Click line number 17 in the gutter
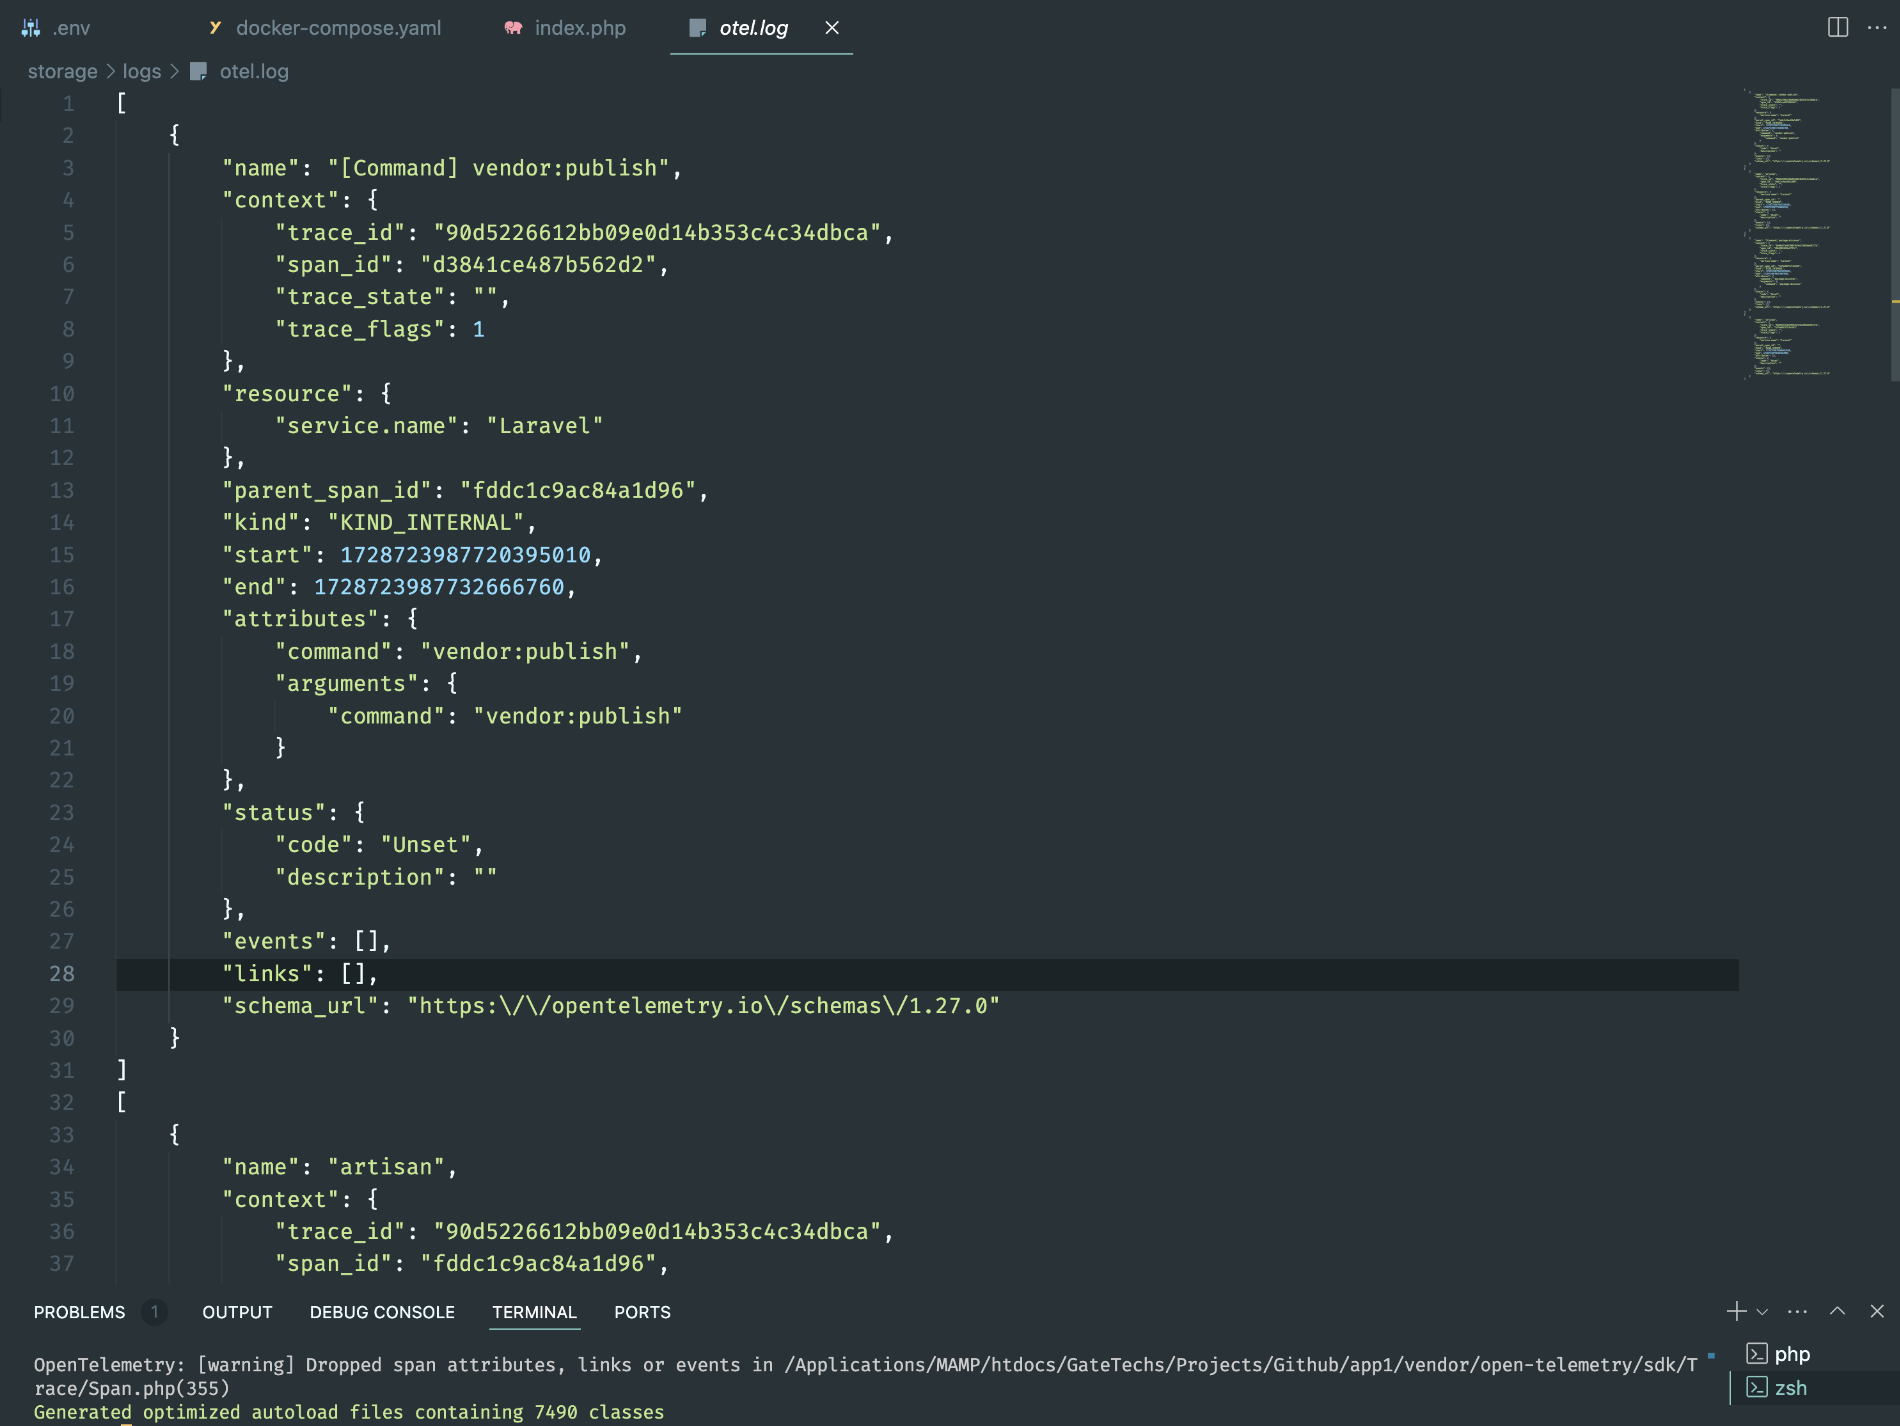 pos(62,619)
